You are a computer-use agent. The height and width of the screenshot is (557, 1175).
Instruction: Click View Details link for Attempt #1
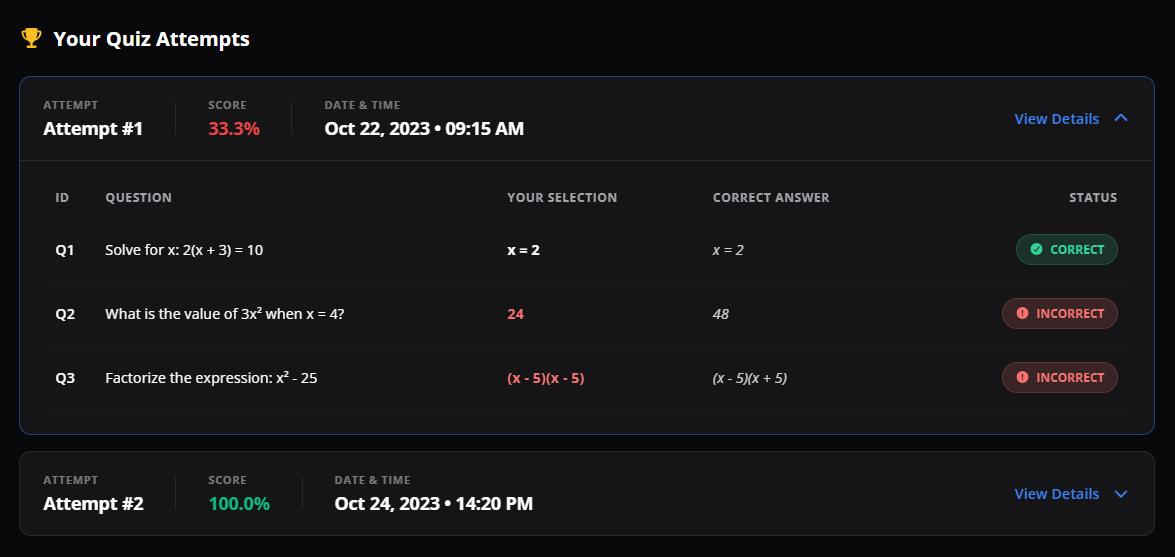click(x=1056, y=119)
